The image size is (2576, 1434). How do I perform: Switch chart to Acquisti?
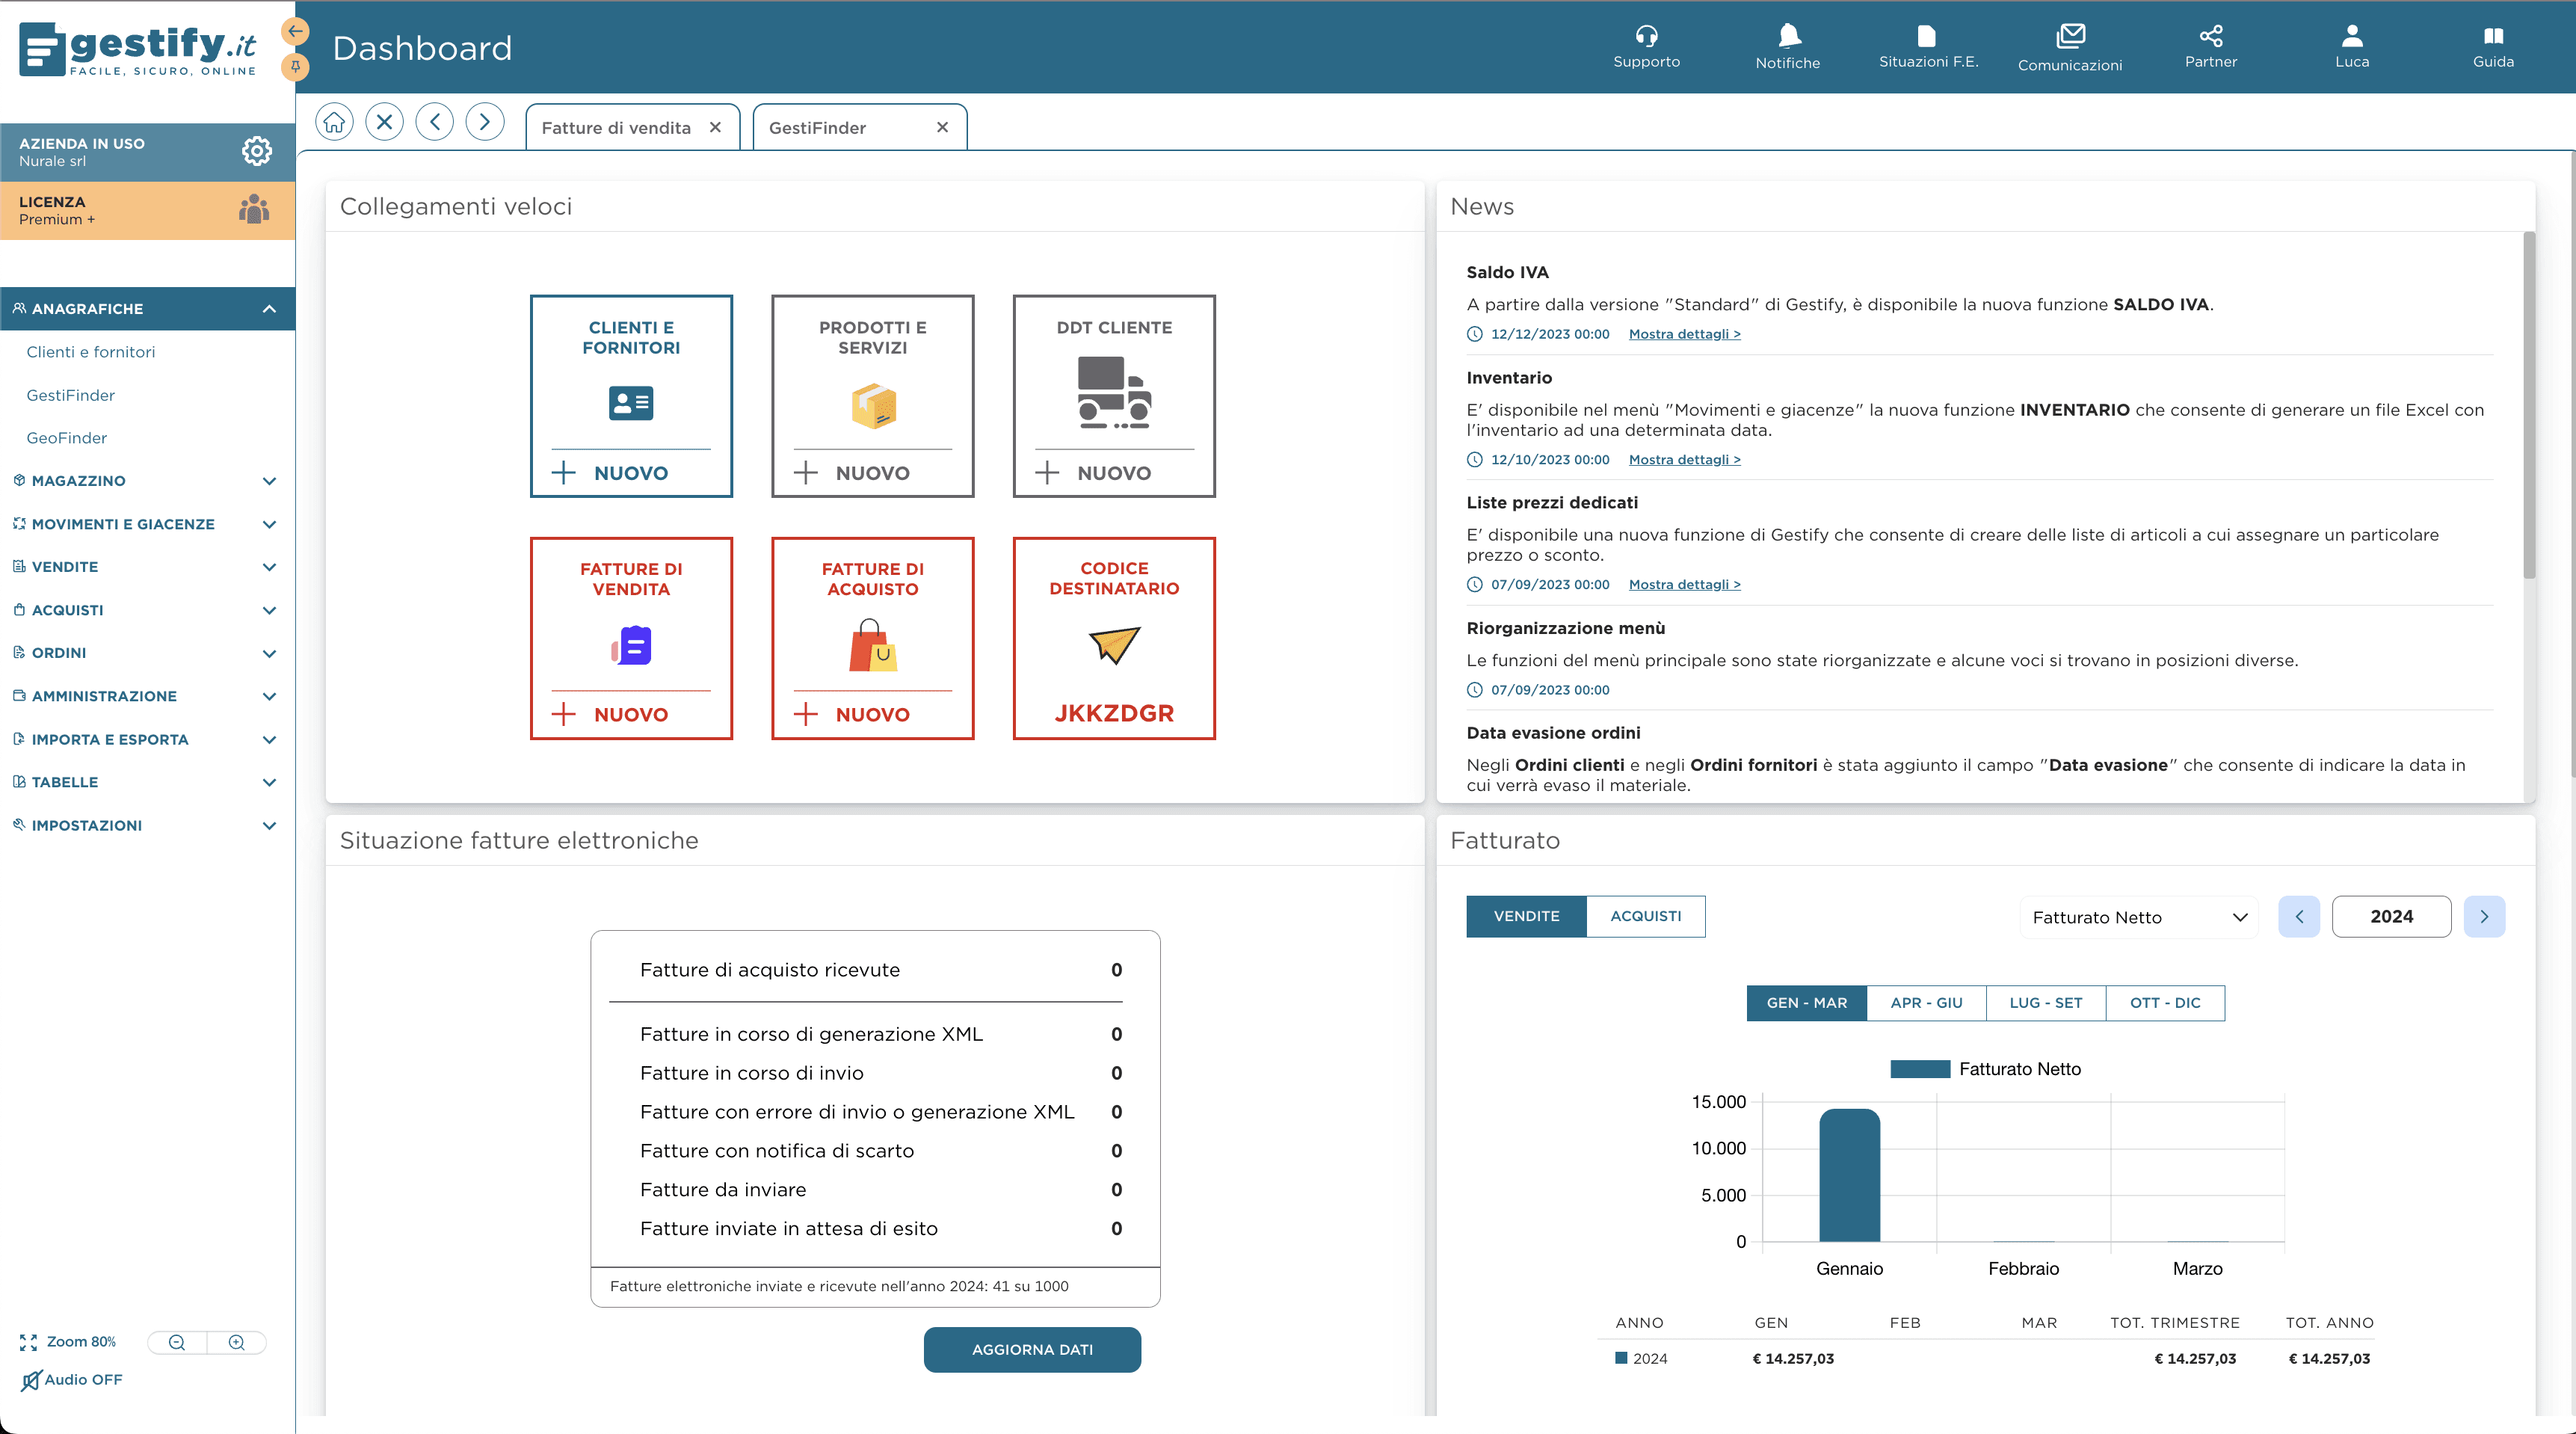coord(1646,916)
